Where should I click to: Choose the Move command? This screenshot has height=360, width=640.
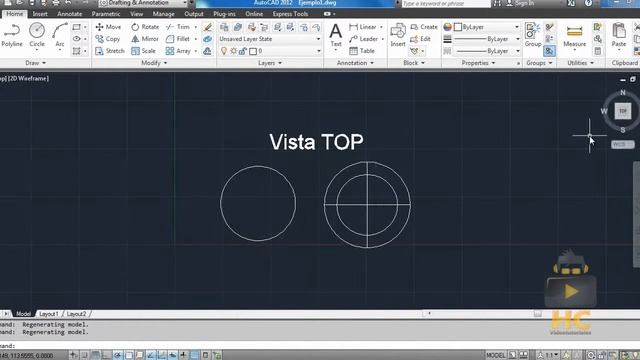coord(108,27)
